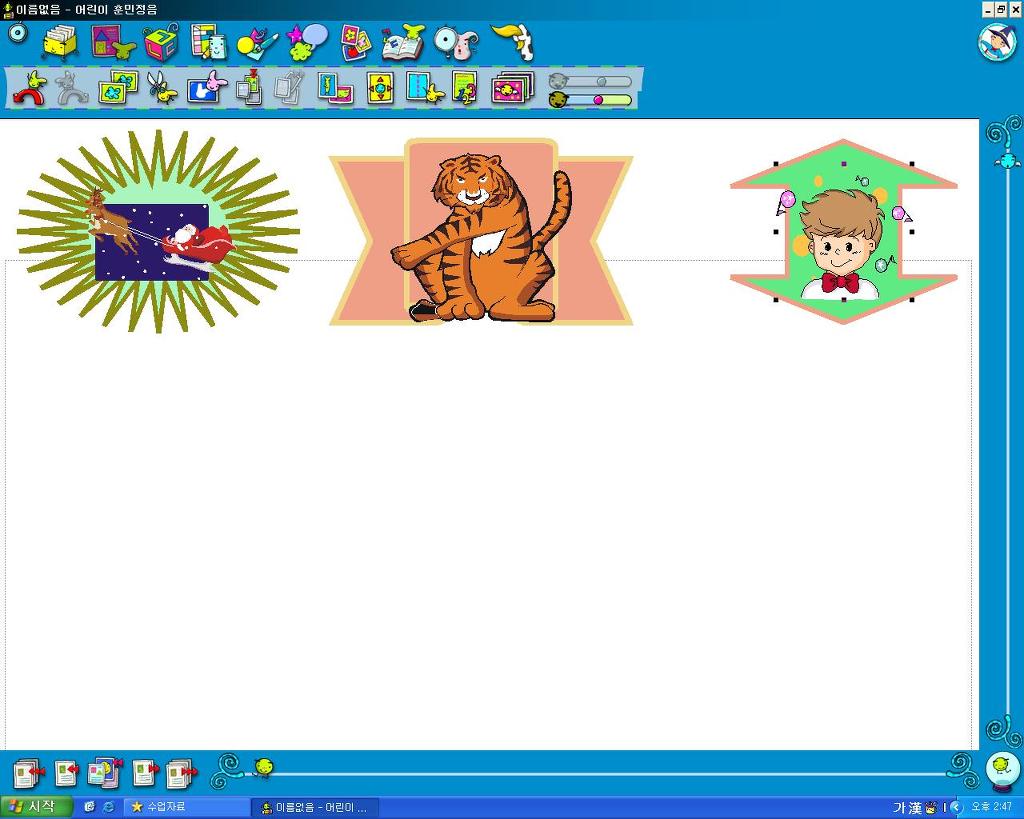Image resolution: width=1024 pixels, height=819 pixels.
Task: Select the toy letter block icon
Action: tap(161, 43)
